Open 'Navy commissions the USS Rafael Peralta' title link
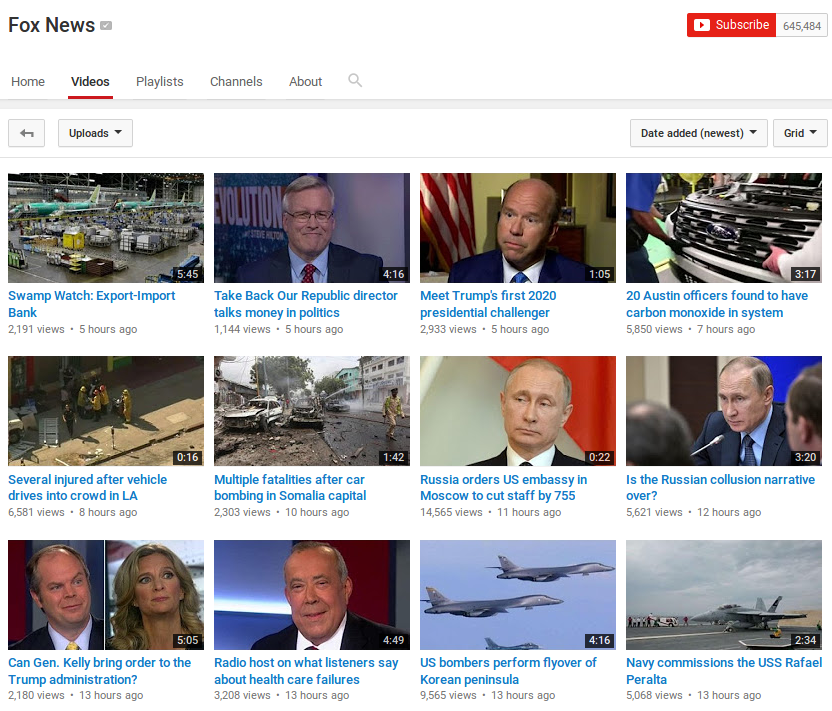 tap(724, 671)
